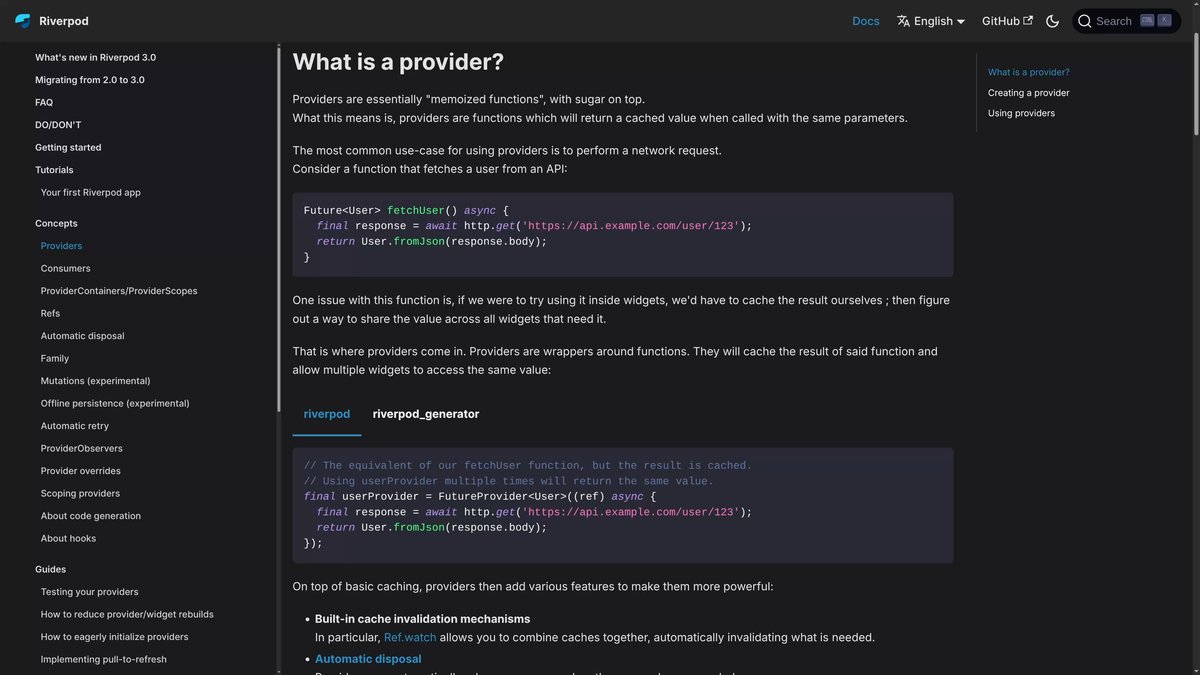
Task: Click the fetchUser code block
Action: [x=623, y=234]
